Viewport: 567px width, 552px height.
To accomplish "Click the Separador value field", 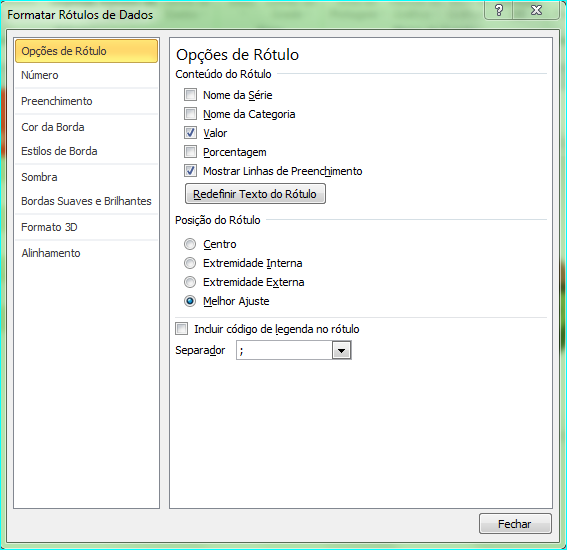I will tap(284, 350).
